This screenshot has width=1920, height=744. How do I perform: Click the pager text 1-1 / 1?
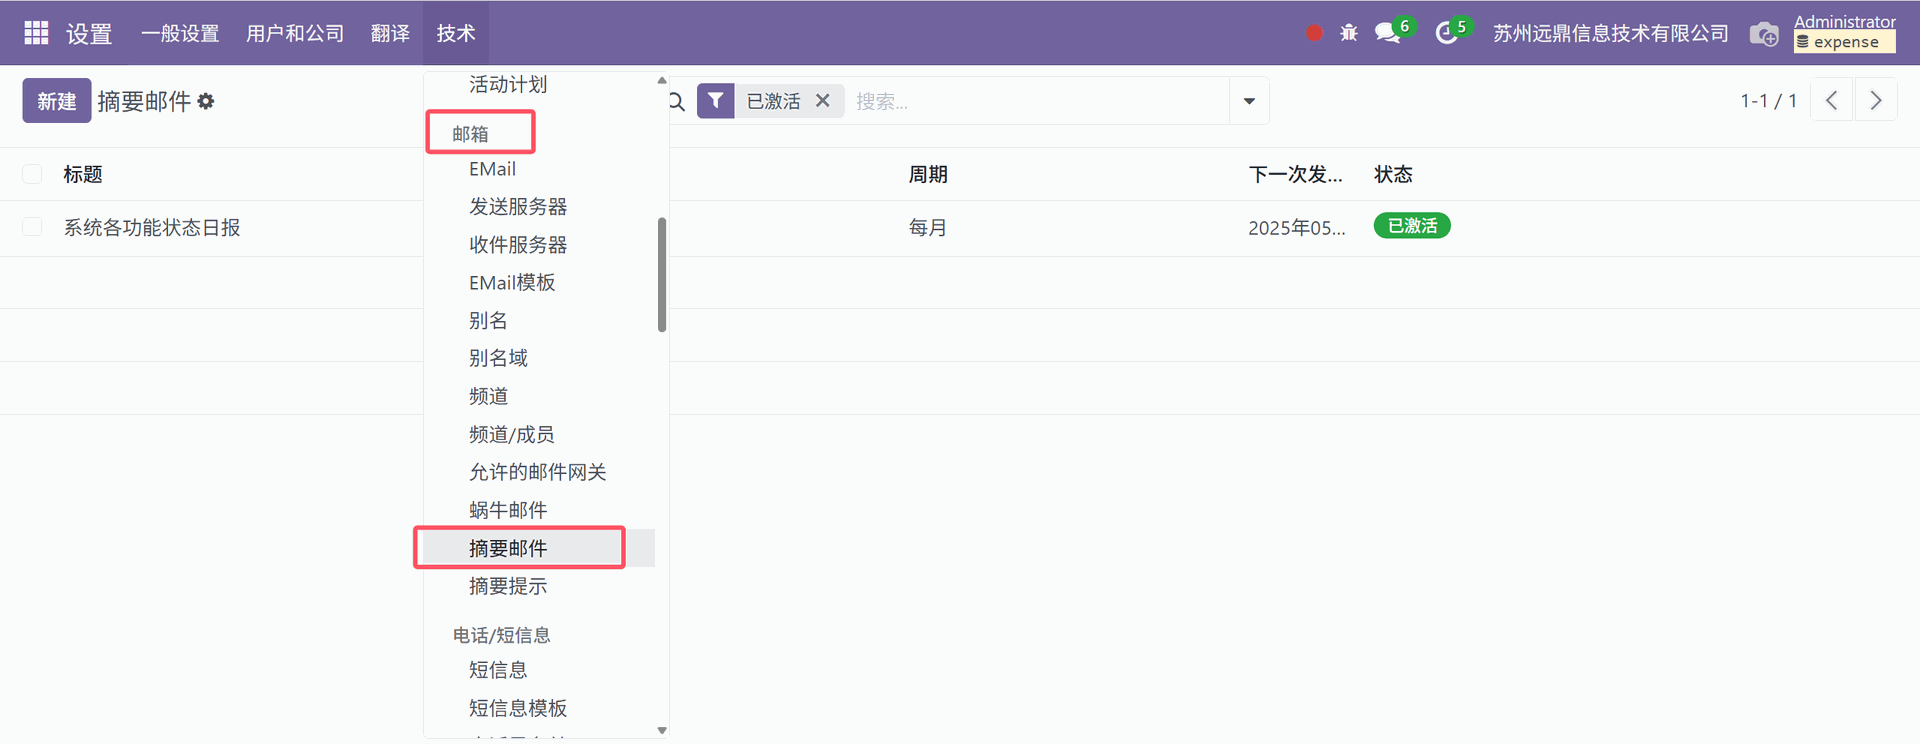click(x=1768, y=101)
